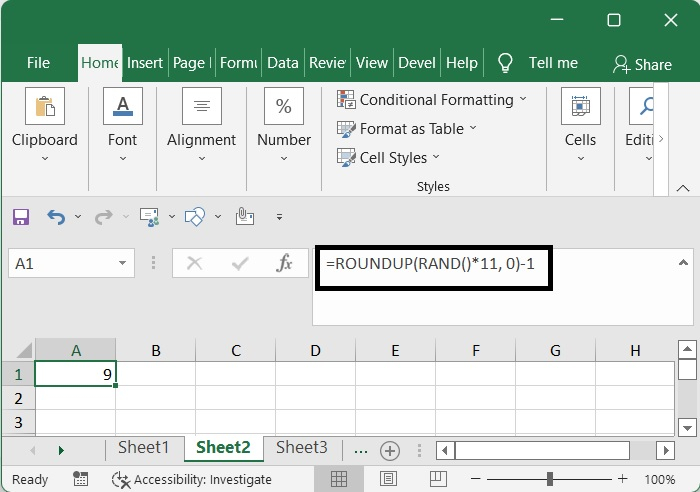Select column G header
The height and width of the screenshot is (492, 700).
click(x=555, y=350)
